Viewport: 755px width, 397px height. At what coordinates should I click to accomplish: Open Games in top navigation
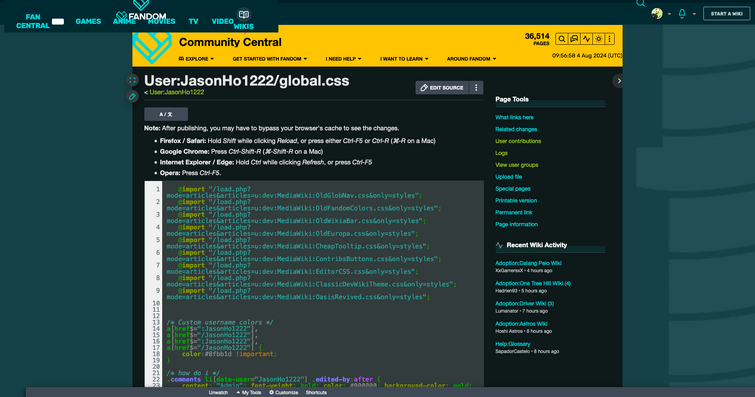coord(88,21)
